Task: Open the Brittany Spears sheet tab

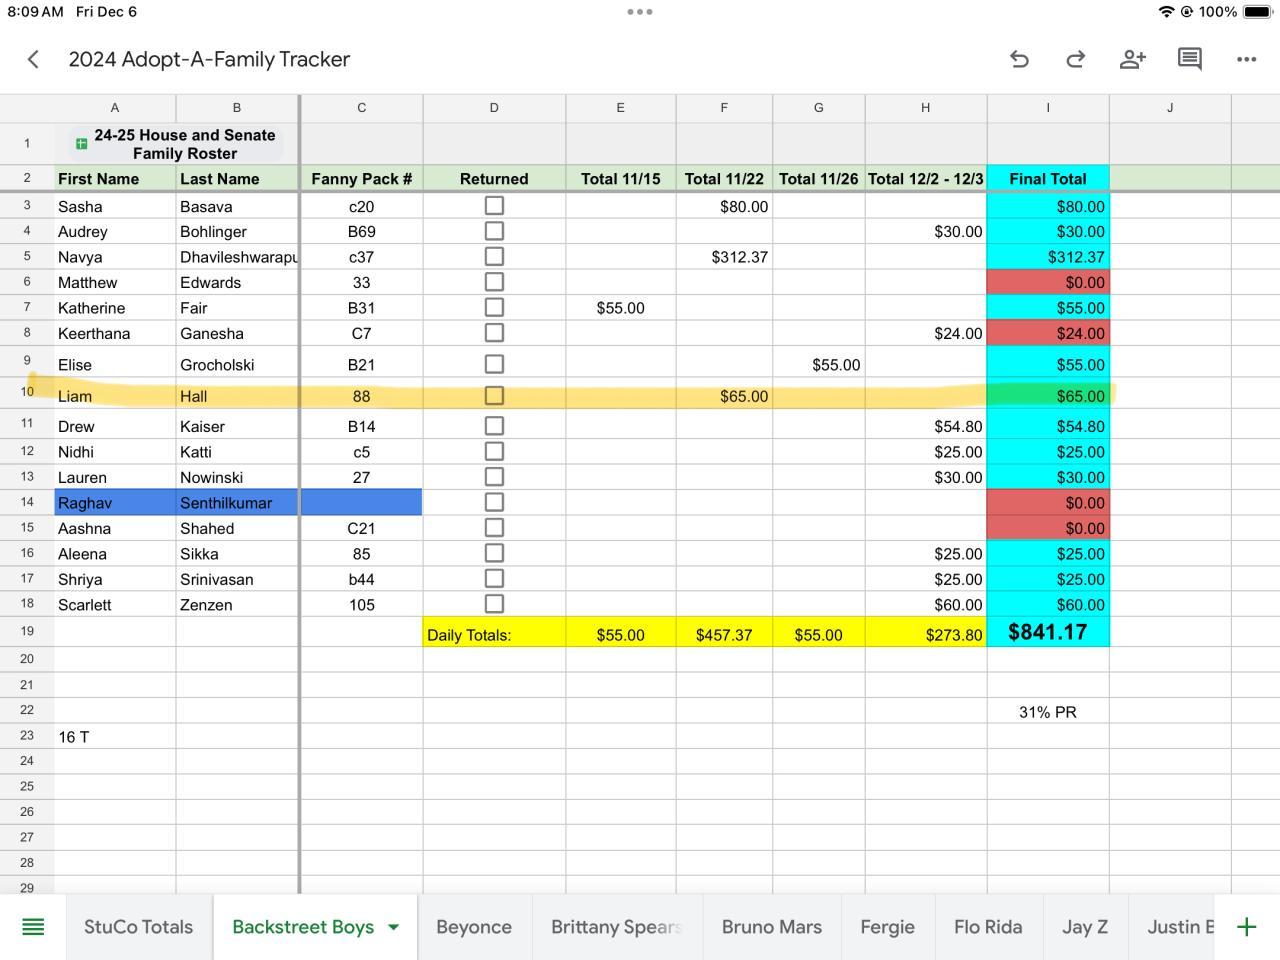Action: coord(617,927)
